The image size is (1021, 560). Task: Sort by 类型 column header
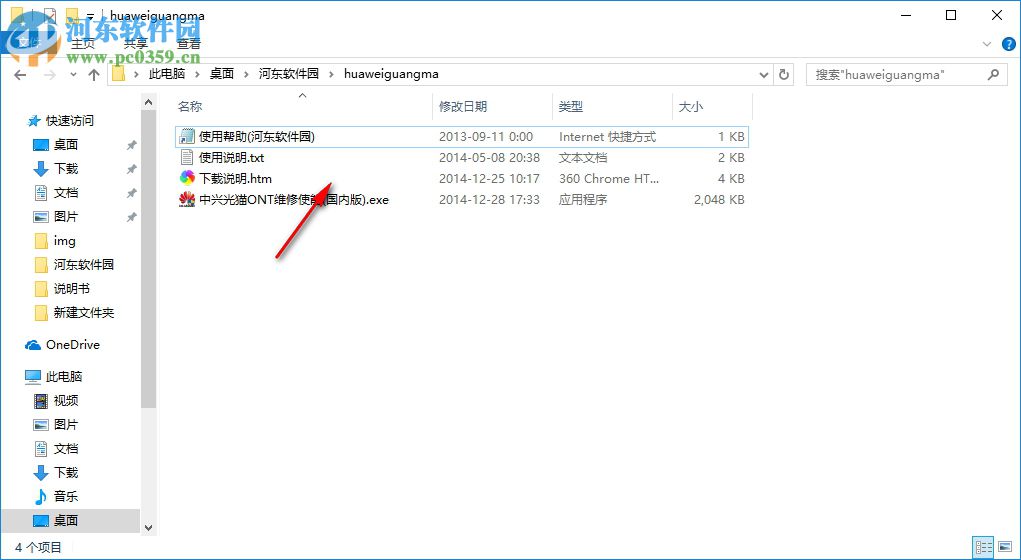coord(571,107)
